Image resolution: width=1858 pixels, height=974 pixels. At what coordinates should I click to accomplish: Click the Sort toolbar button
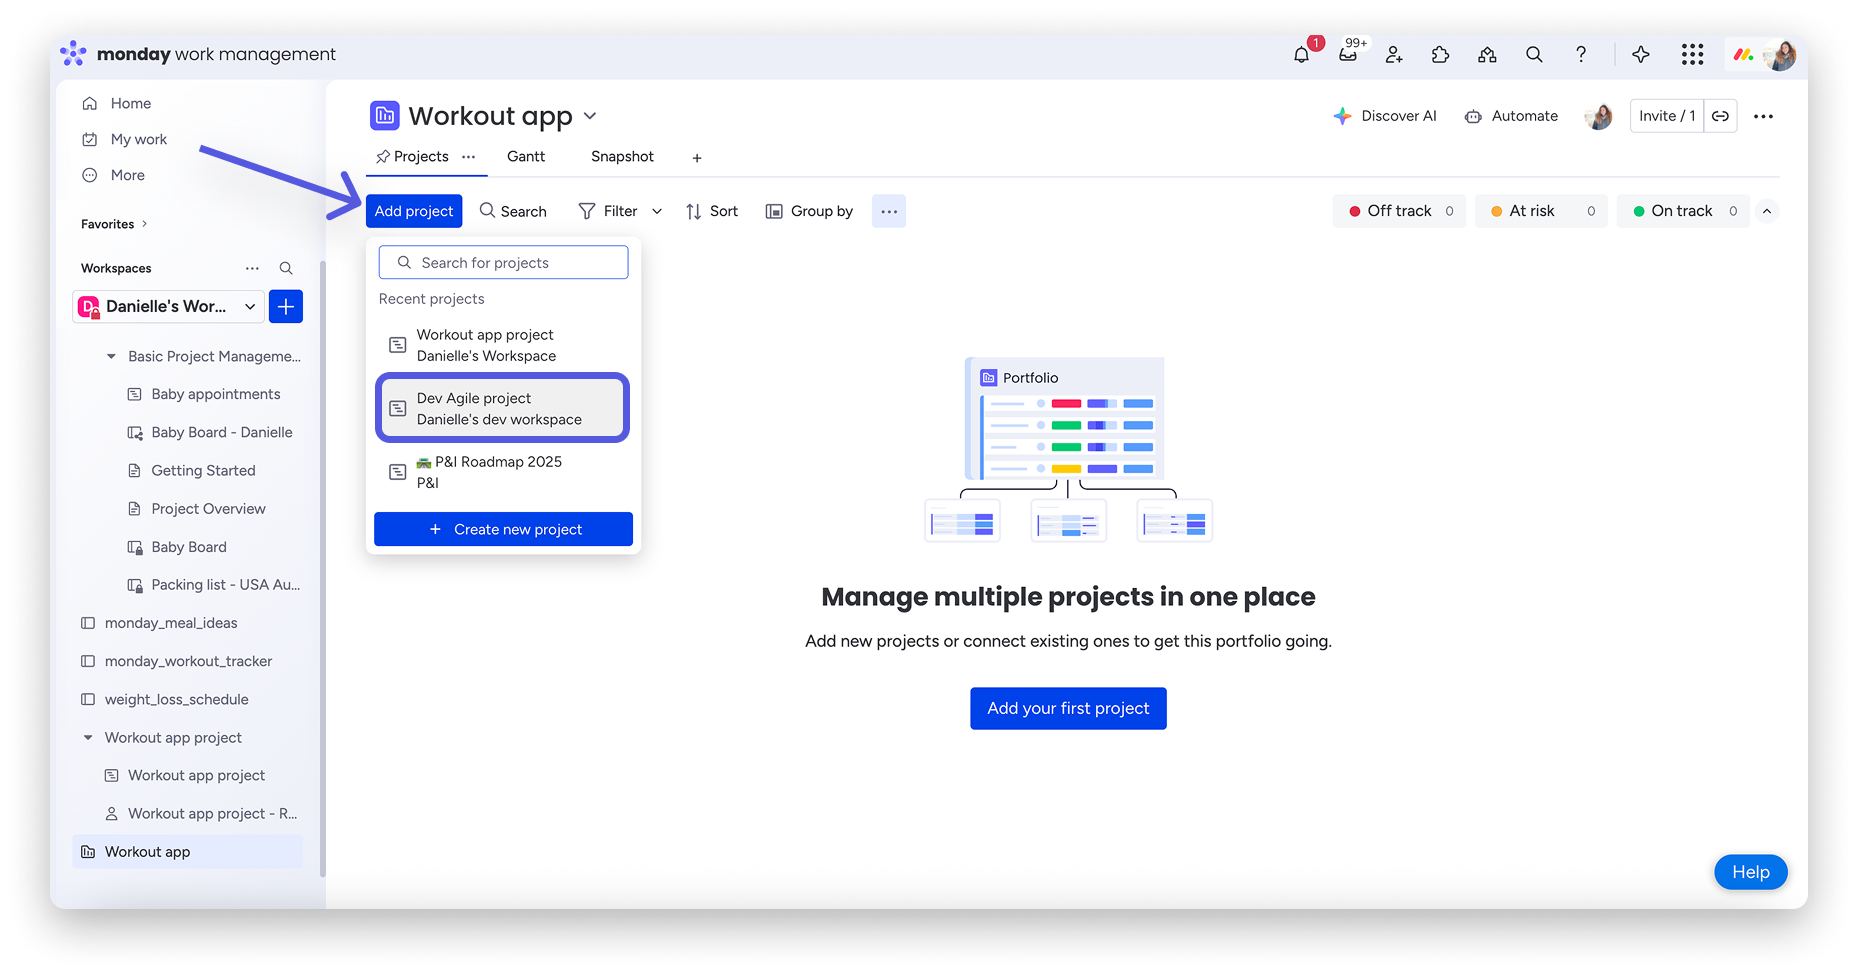point(712,211)
